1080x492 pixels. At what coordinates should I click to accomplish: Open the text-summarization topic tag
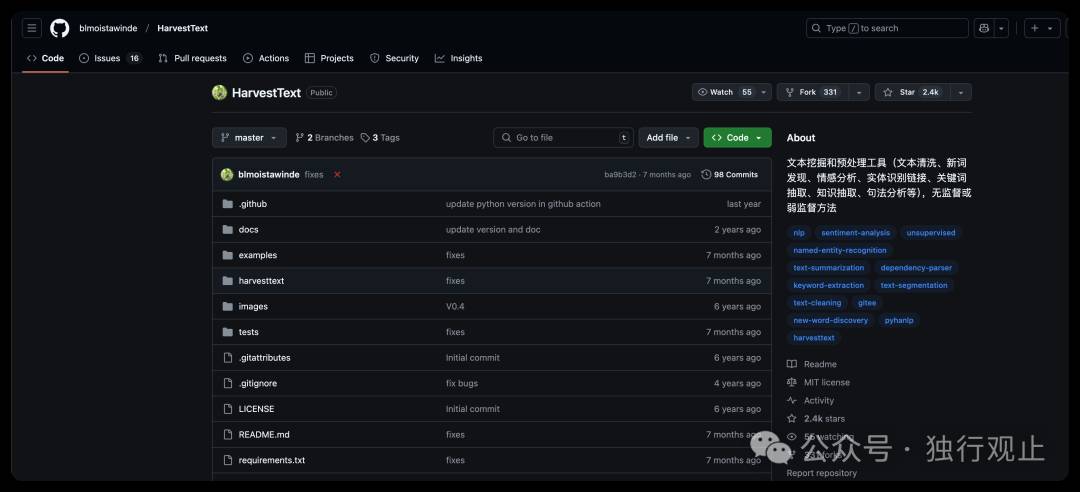coord(829,267)
